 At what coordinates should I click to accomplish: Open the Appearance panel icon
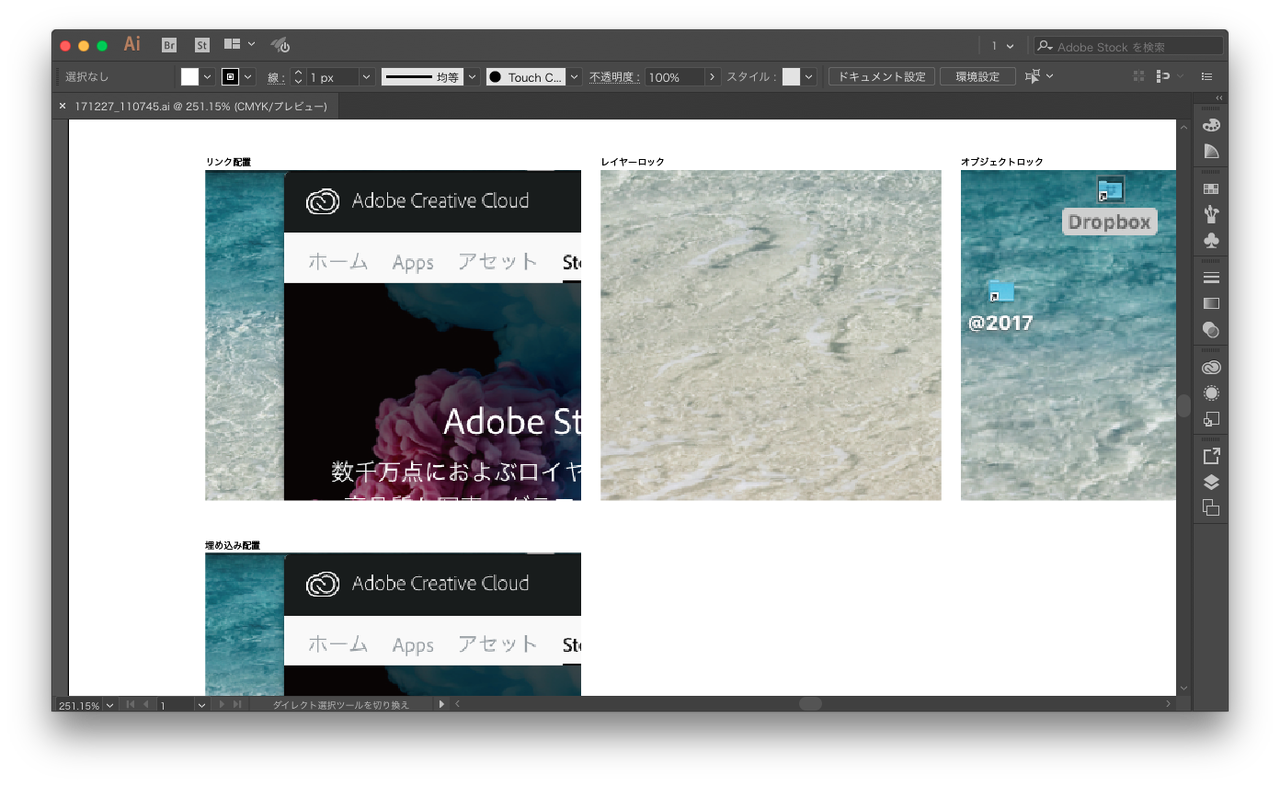1211,393
